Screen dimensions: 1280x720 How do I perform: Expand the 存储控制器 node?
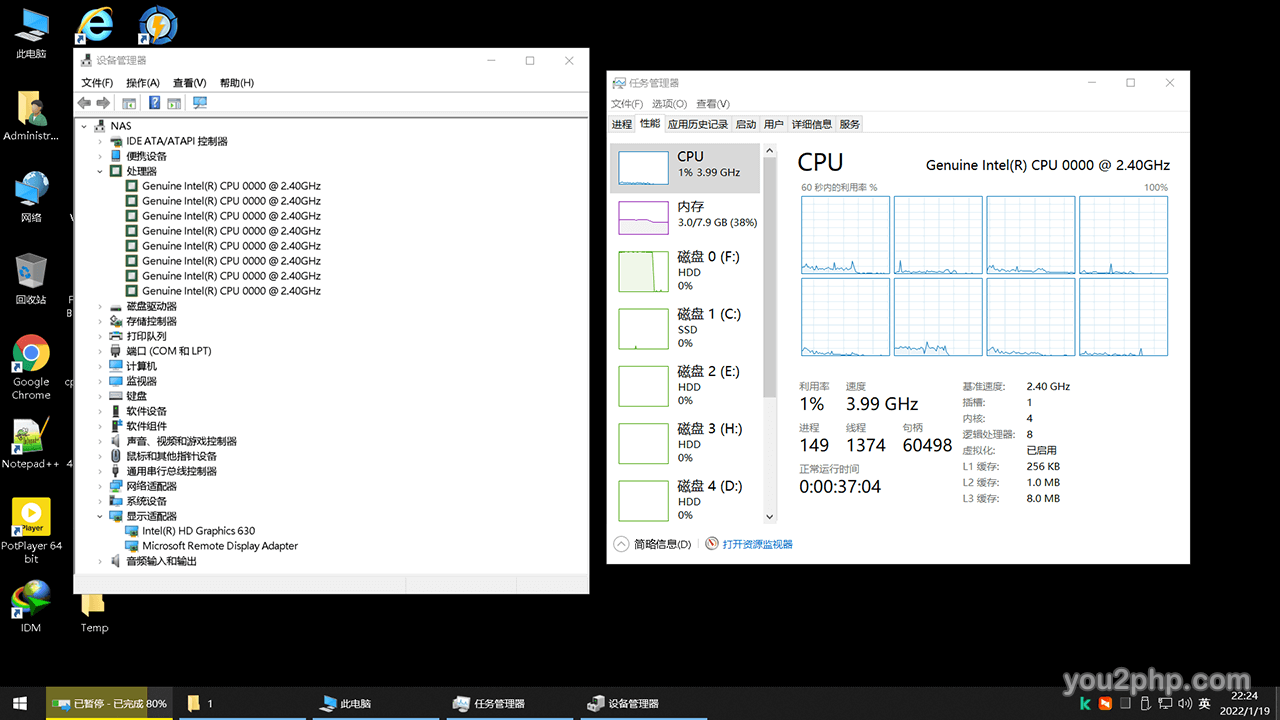100,321
